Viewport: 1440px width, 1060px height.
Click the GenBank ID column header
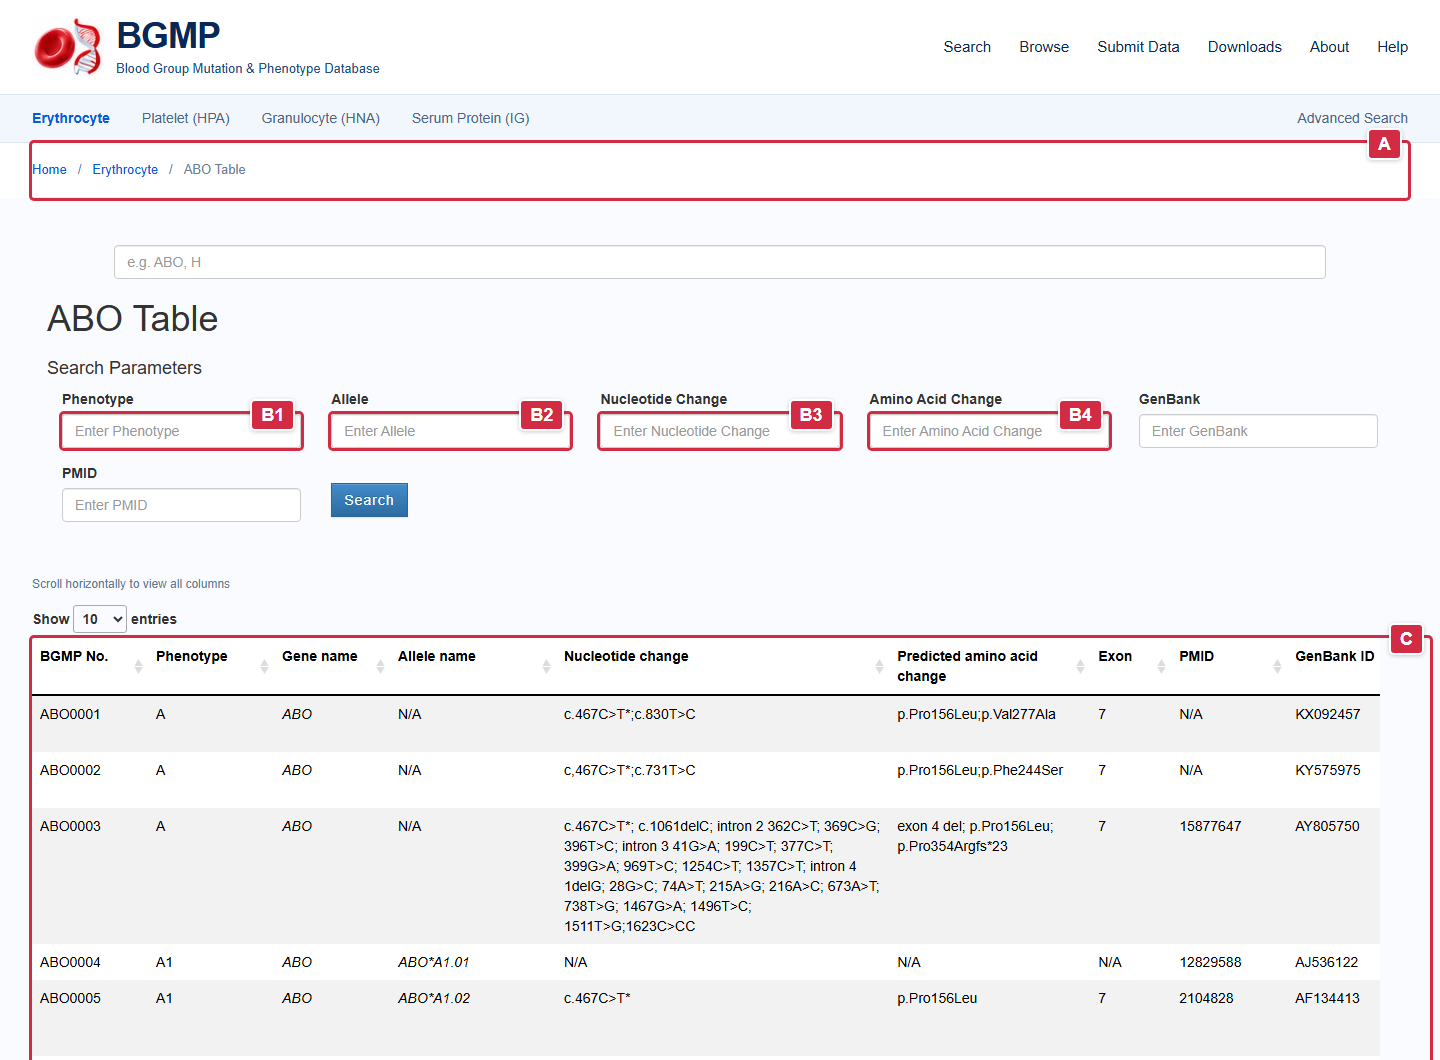pyautogui.click(x=1334, y=656)
